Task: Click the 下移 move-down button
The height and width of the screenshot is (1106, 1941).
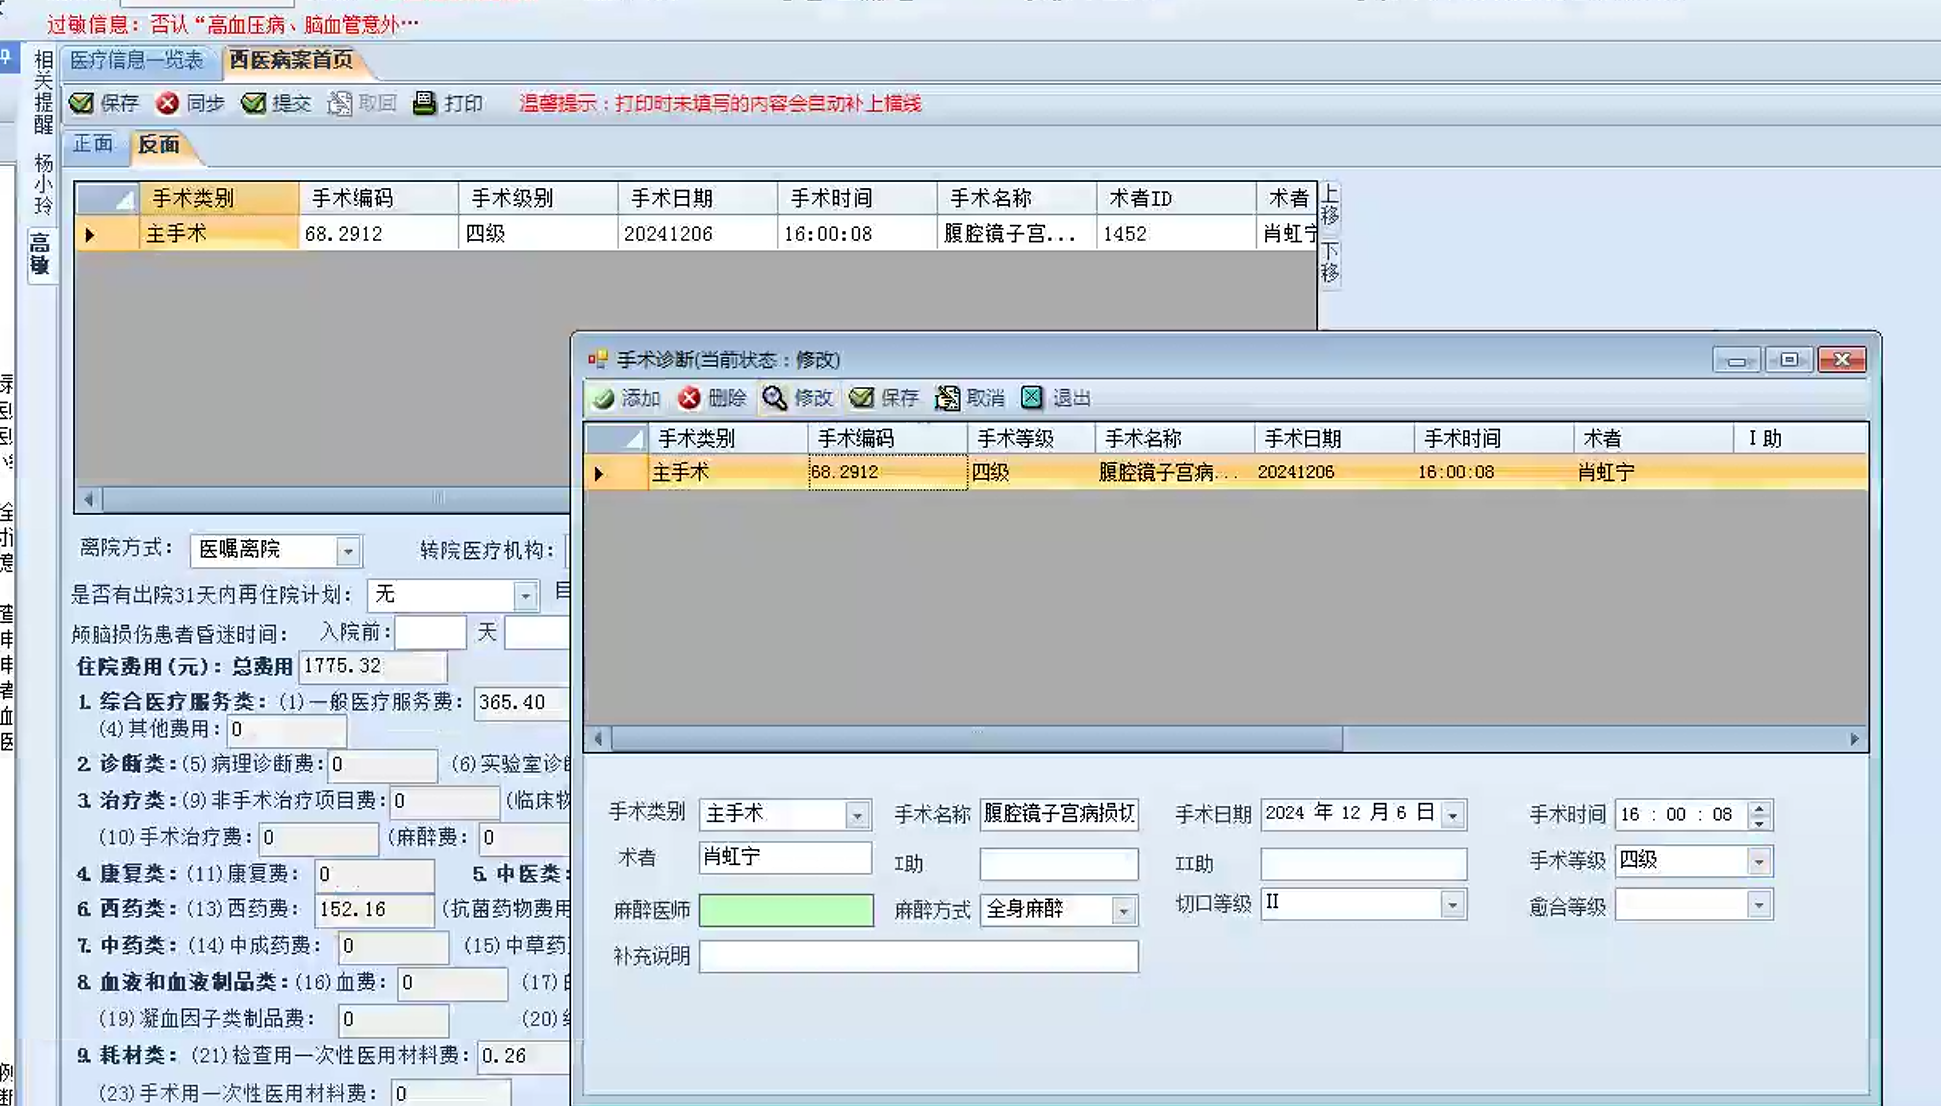Action: (x=1329, y=262)
